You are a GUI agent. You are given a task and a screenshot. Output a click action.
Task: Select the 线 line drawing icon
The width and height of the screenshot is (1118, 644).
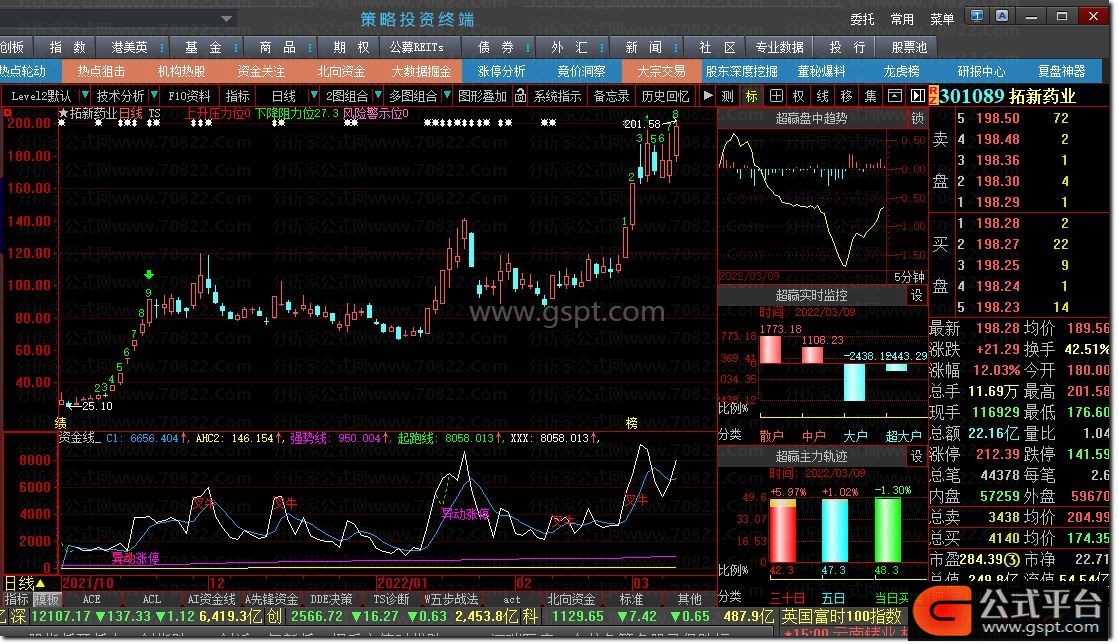point(823,96)
